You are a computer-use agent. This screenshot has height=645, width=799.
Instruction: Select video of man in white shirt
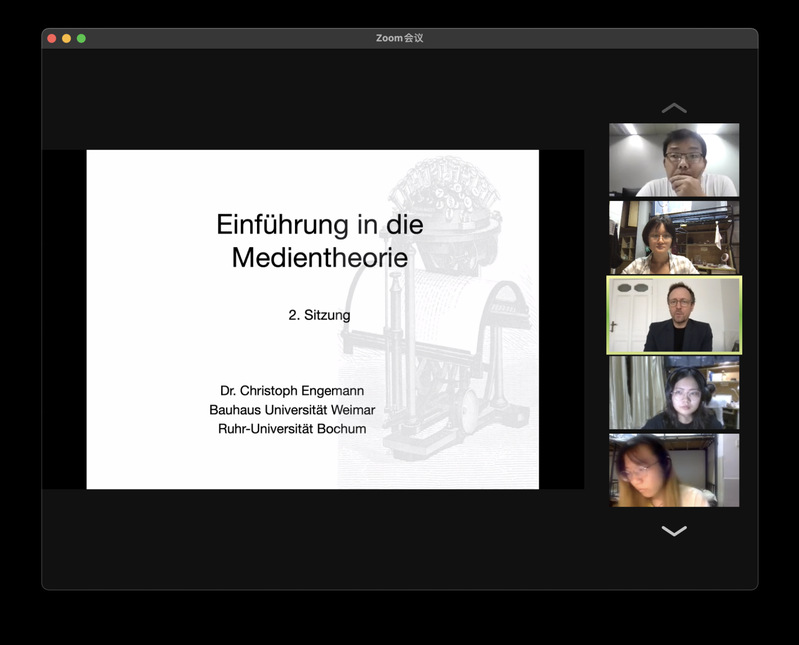pyautogui.click(x=674, y=160)
